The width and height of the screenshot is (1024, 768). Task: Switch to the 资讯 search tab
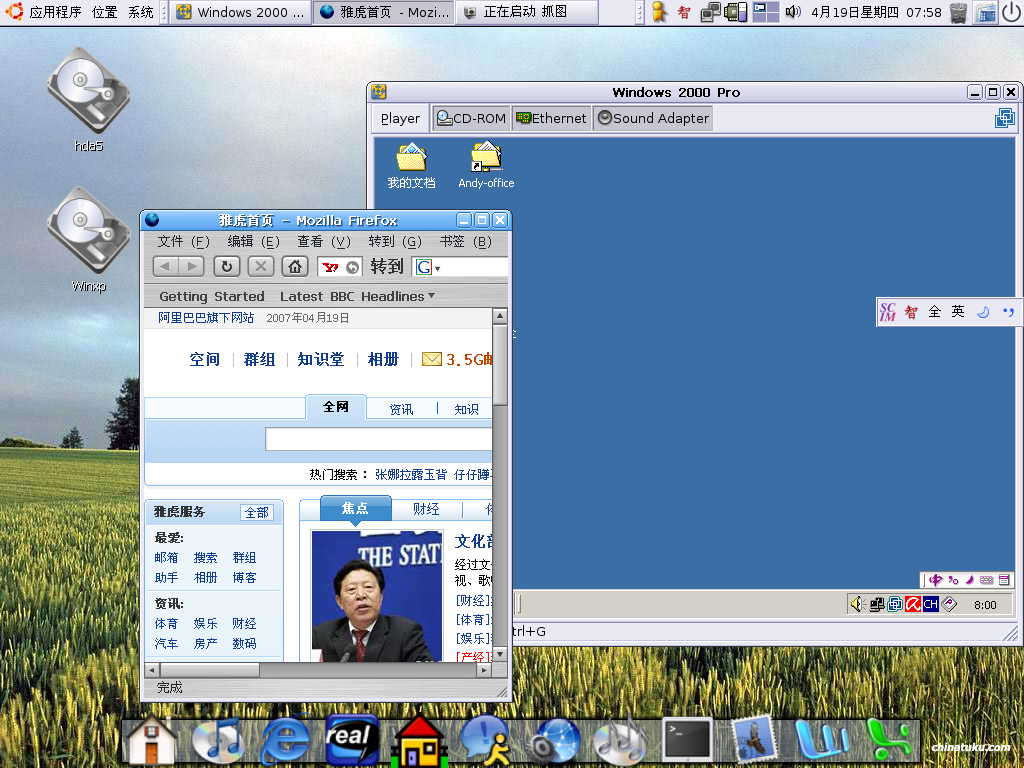coord(401,409)
